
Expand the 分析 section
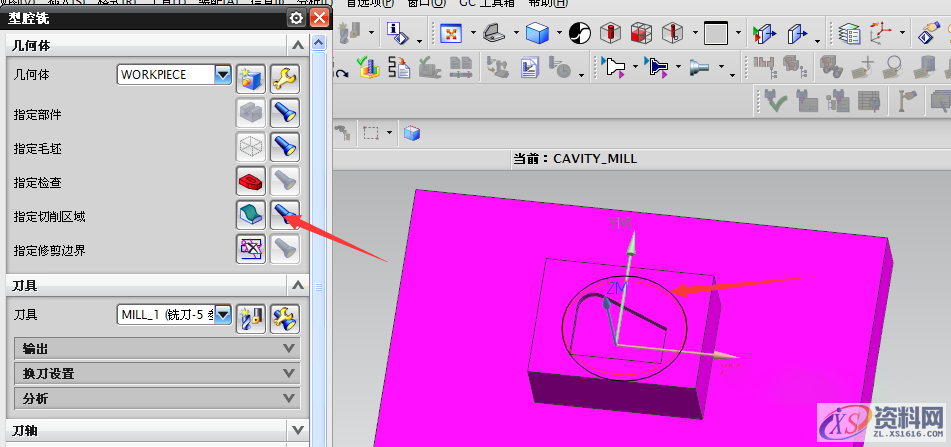[157, 398]
